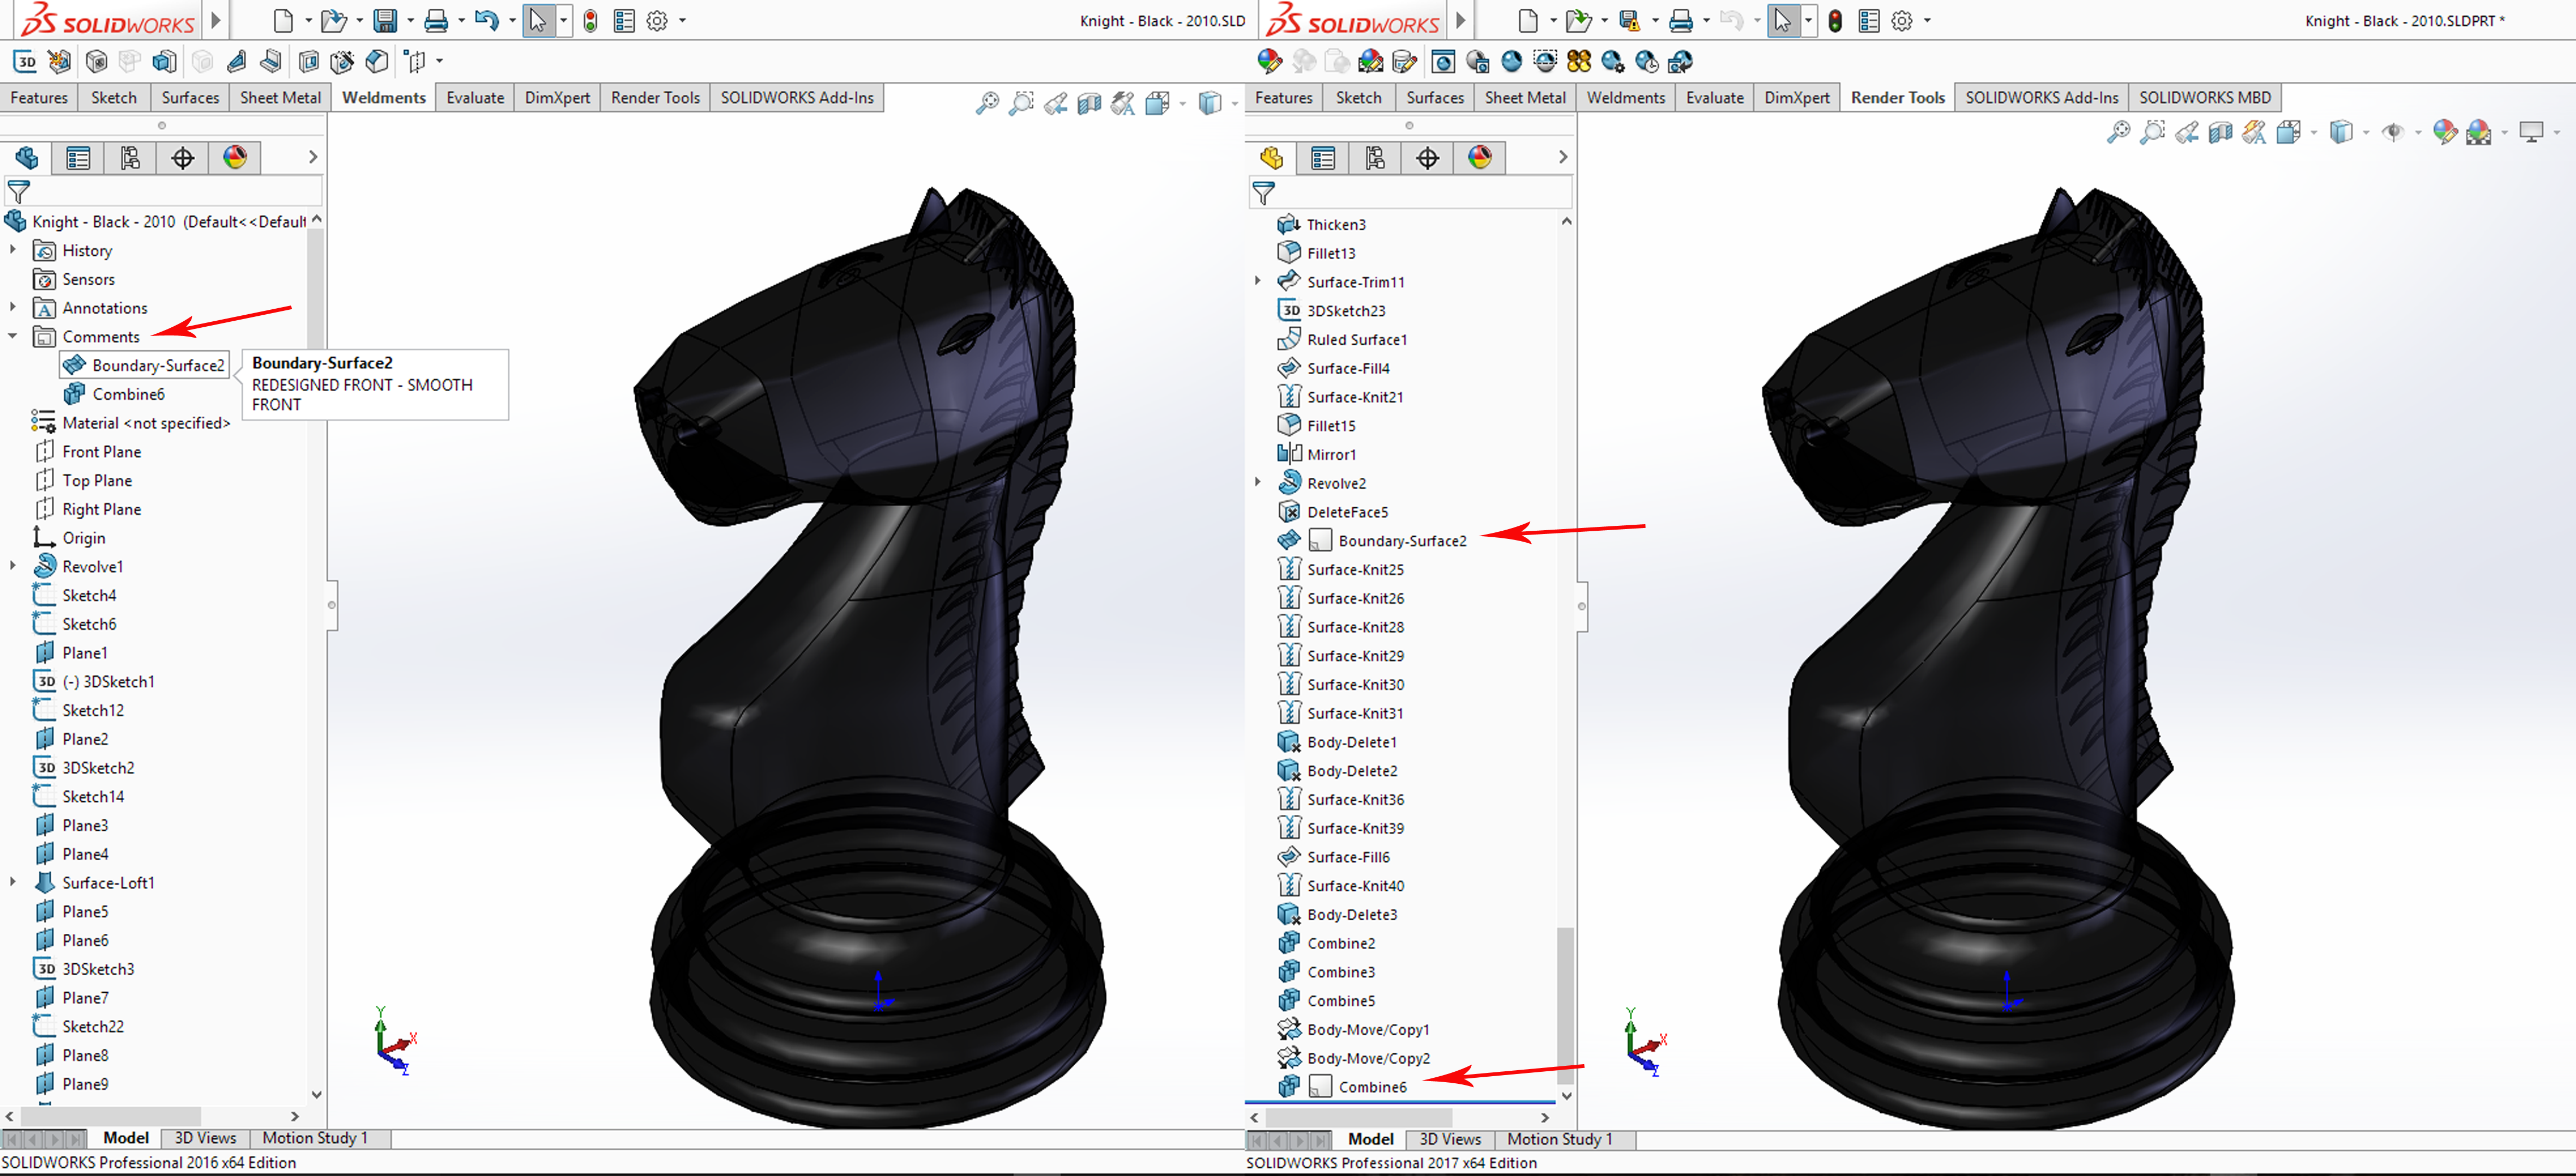The width and height of the screenshot is (2576, 1176).
Task: Expand the Surface-Loft1 feature node
Action: [x=13, y=882]
